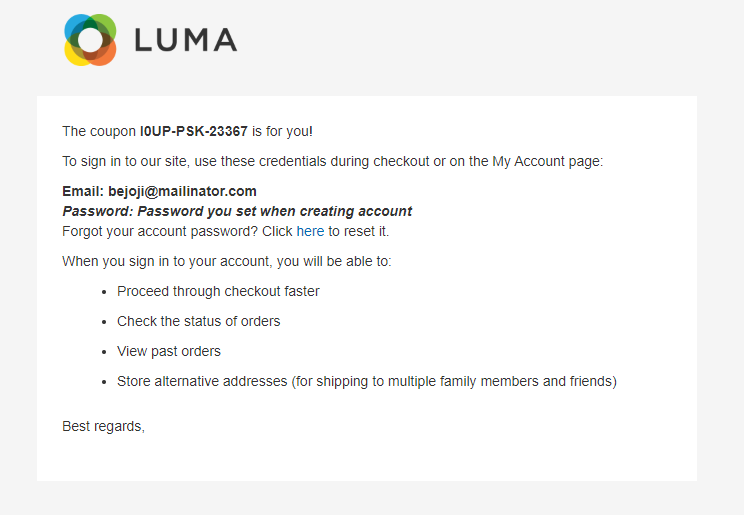Viewport: 744px width, 515px height.
Task: Click bullet dot beside "Store alternative addresses"
Action: coord(105,382)
